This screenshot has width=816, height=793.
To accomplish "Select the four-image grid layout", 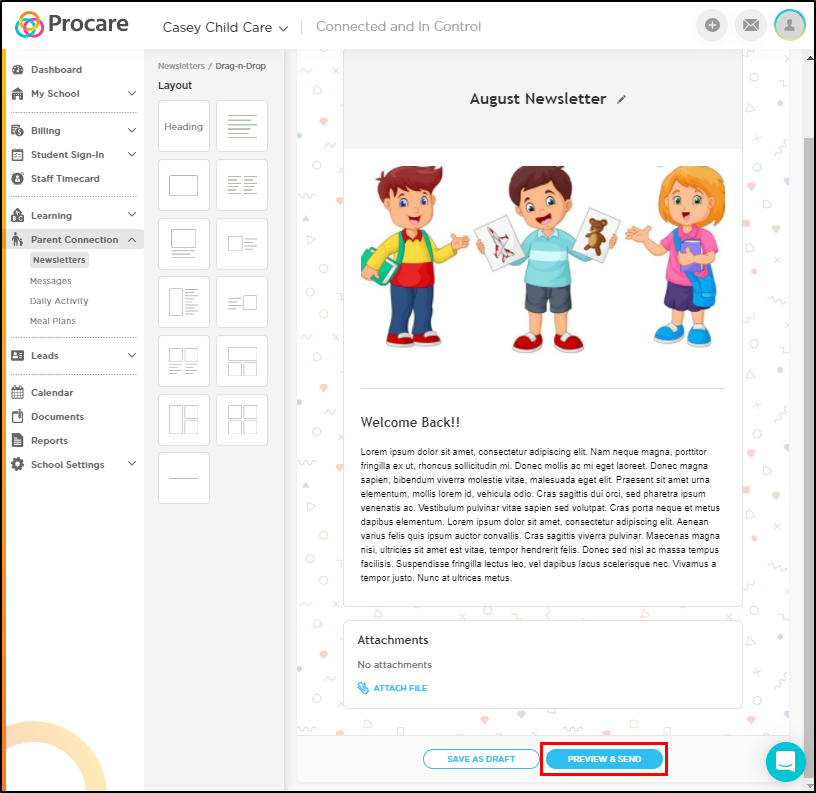I will coord(242,420).
